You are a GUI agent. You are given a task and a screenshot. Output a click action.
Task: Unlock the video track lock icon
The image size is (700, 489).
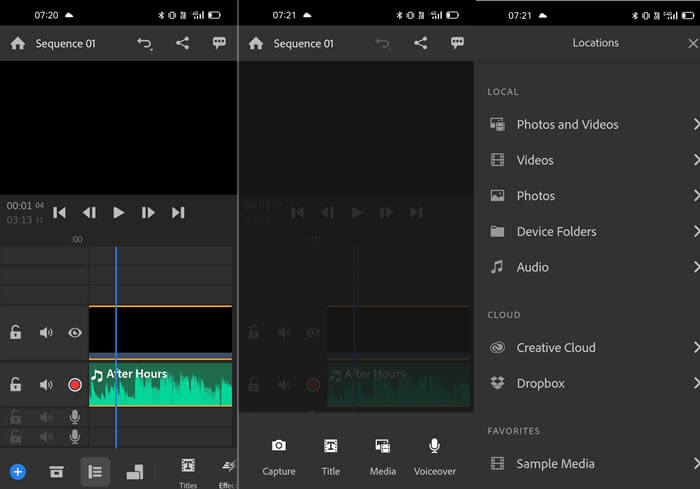click(16, 333)
